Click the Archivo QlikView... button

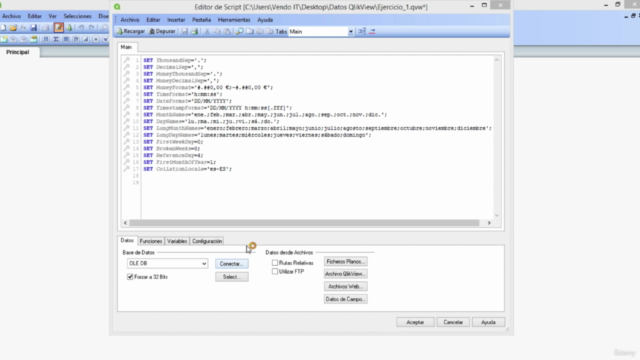345,274
